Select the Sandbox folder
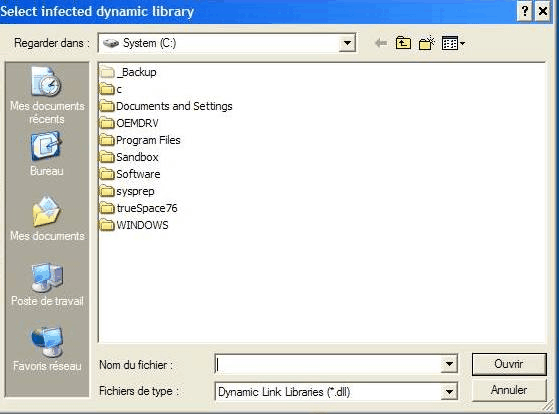559x414 pixels. (129, 157)
